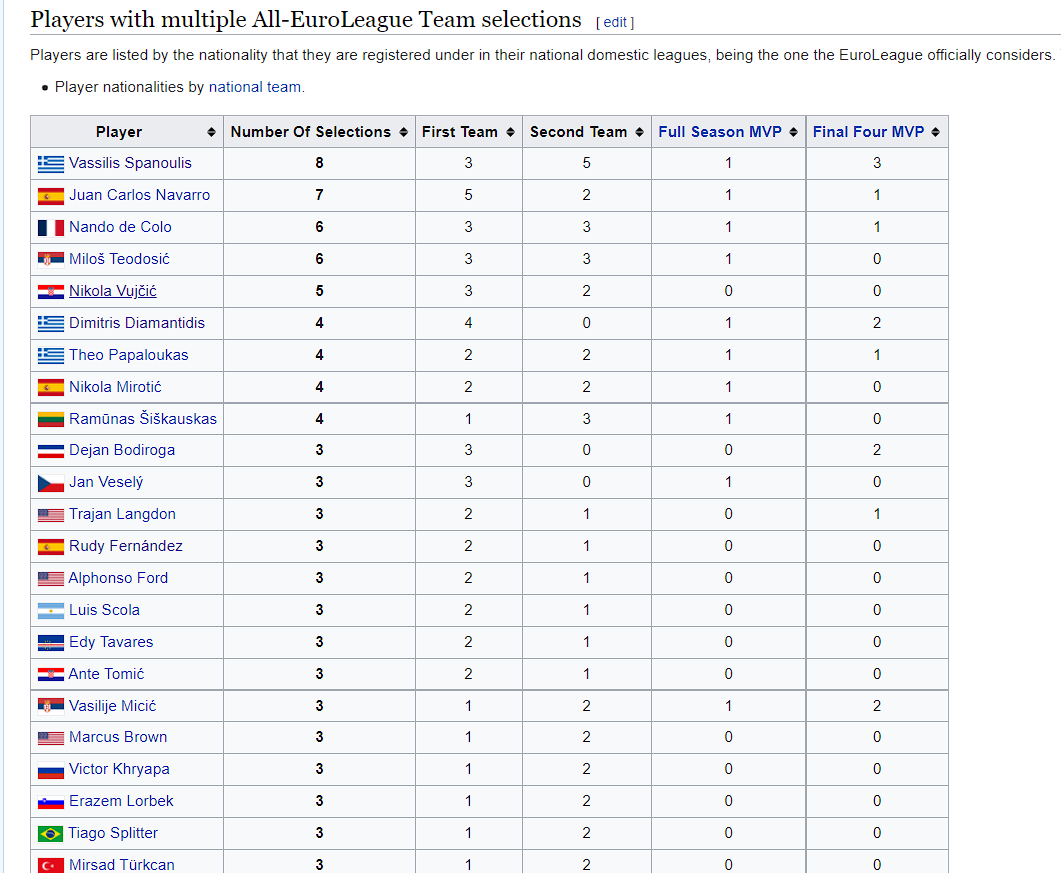1061x873 pixels.
Task: Click the Lithuanian flag next to Ramūnas Šiškauskas
Action: (x=51, y=420)
